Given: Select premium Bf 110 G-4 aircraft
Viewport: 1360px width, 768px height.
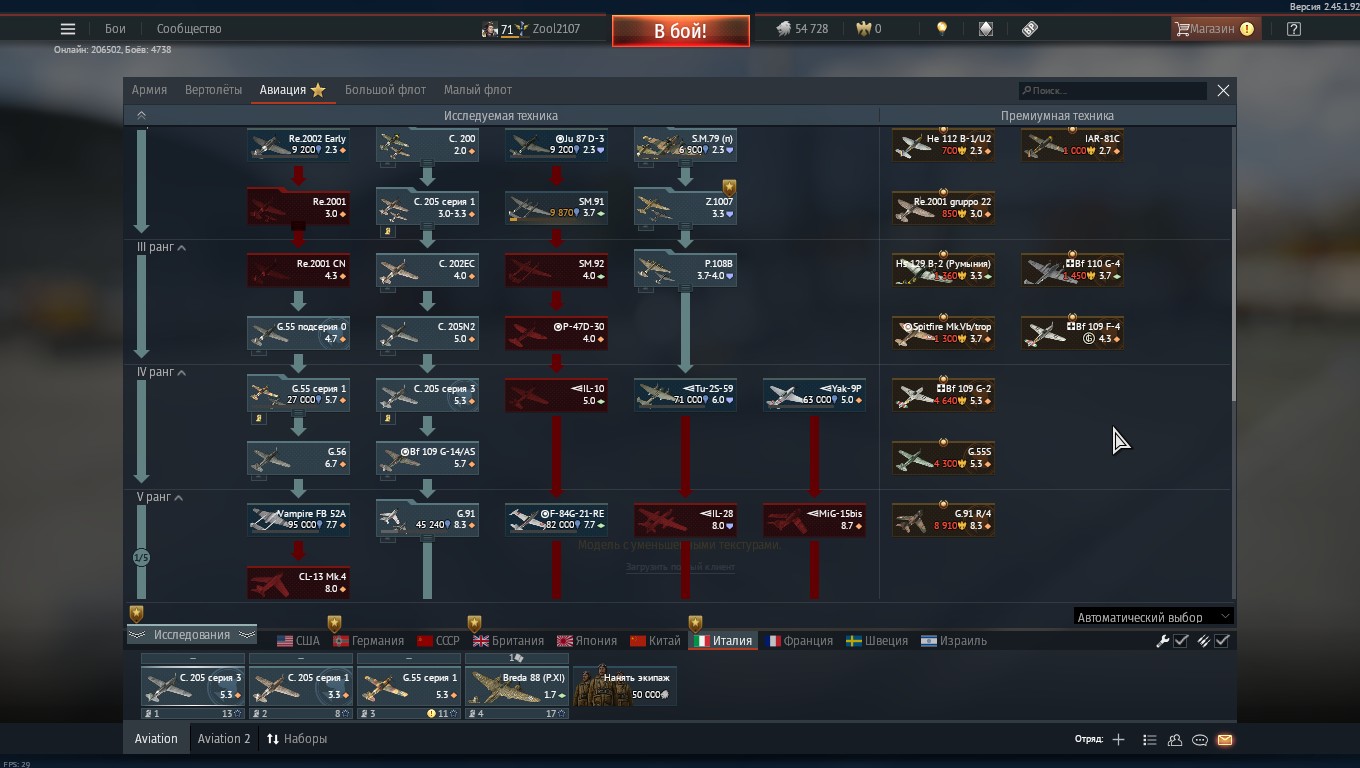Looking at the screenshot, I should tap(1072, 269).
